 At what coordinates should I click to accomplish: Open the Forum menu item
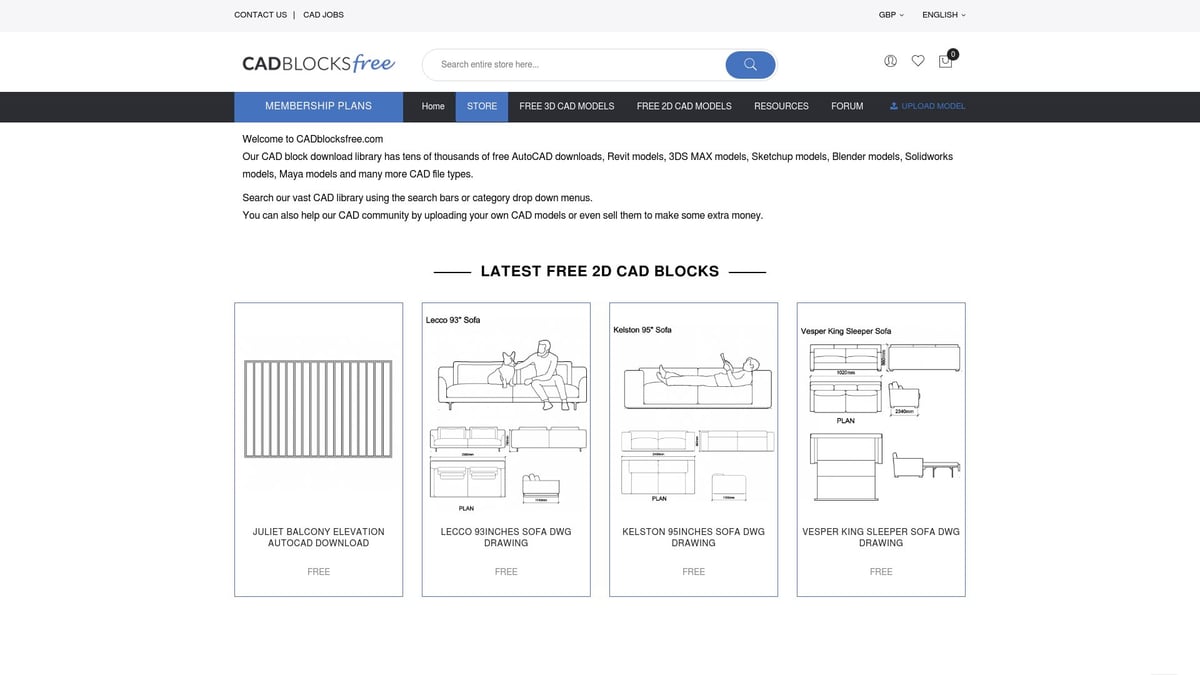point(847,106)
